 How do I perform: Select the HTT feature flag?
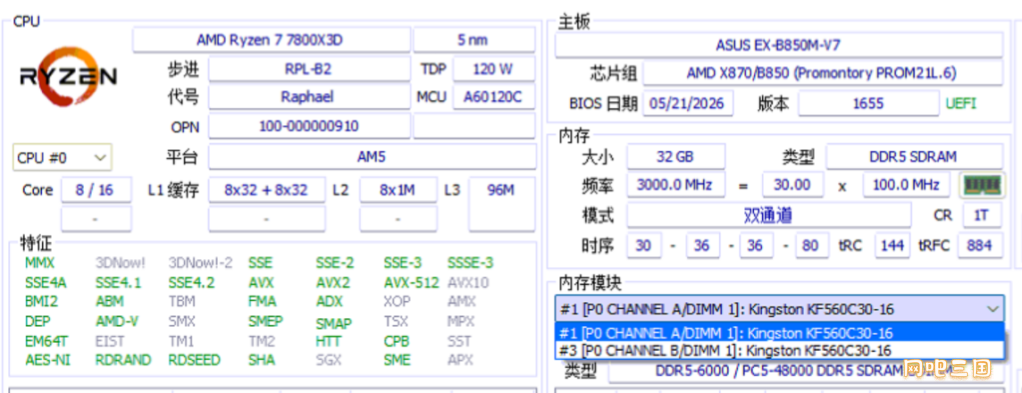328,341
